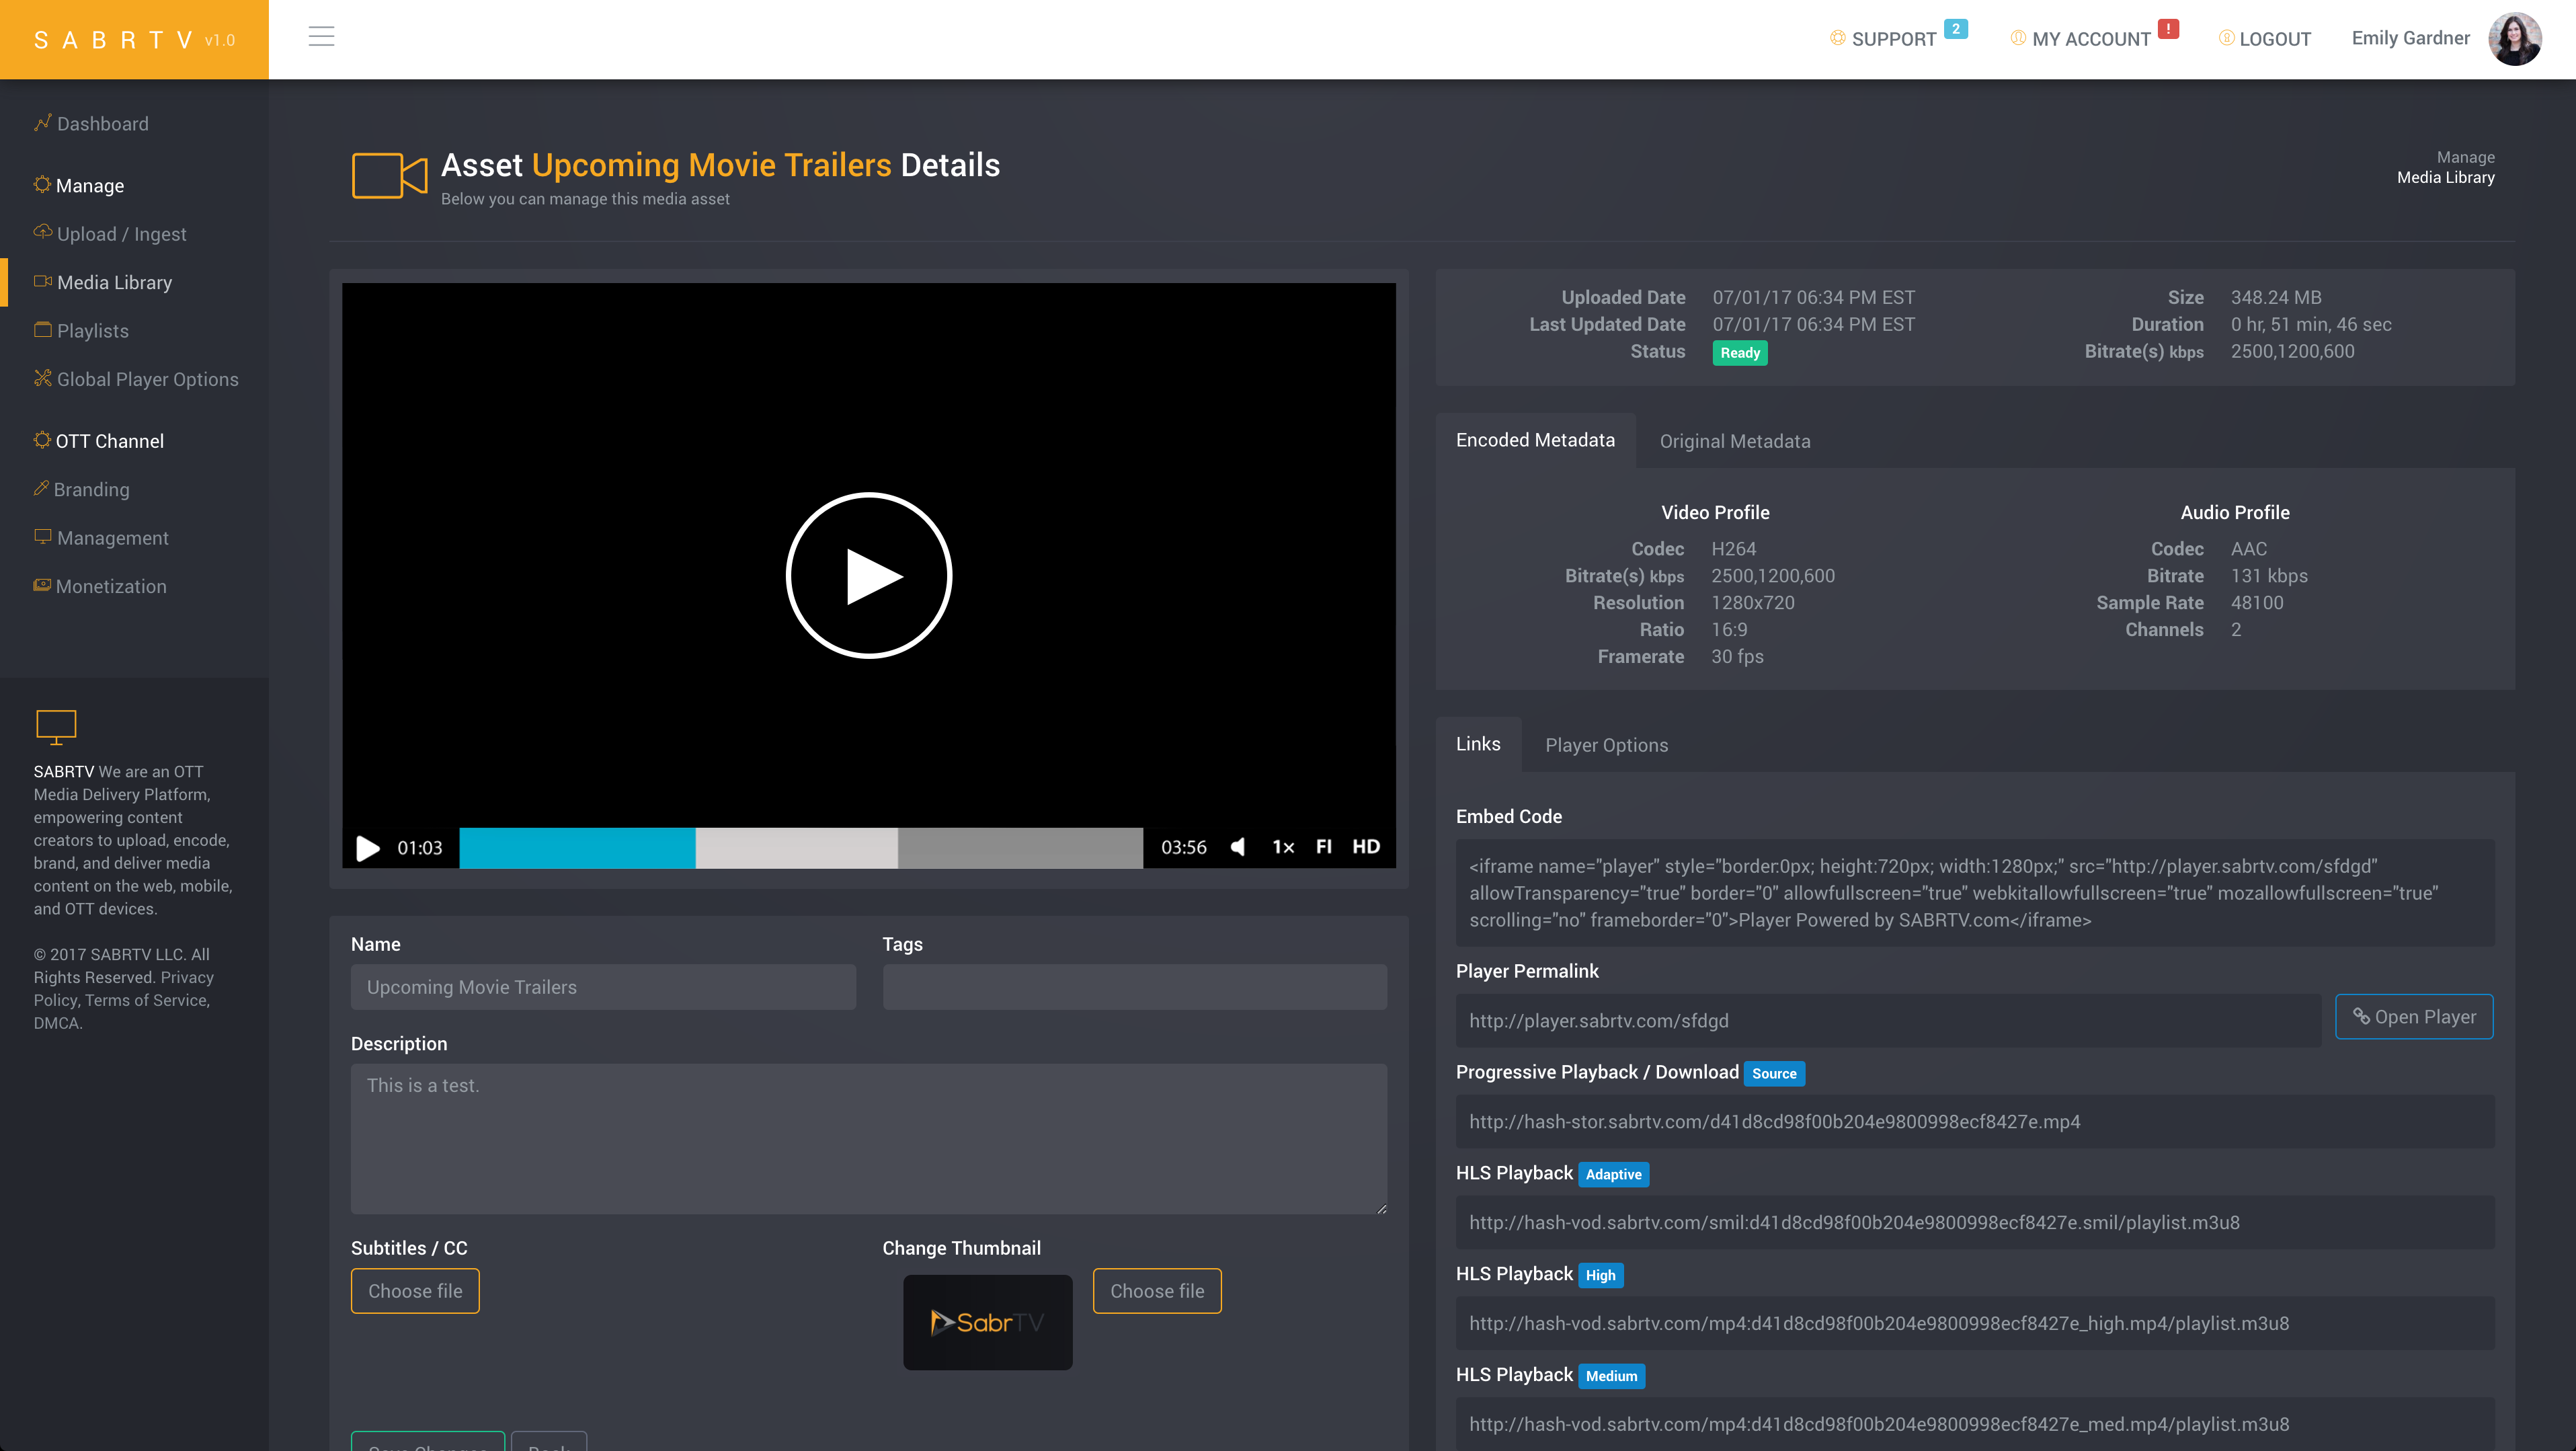Mute the video with the speaker icon
This screenshot has height=1451, width=2576.
(1238, 847)
